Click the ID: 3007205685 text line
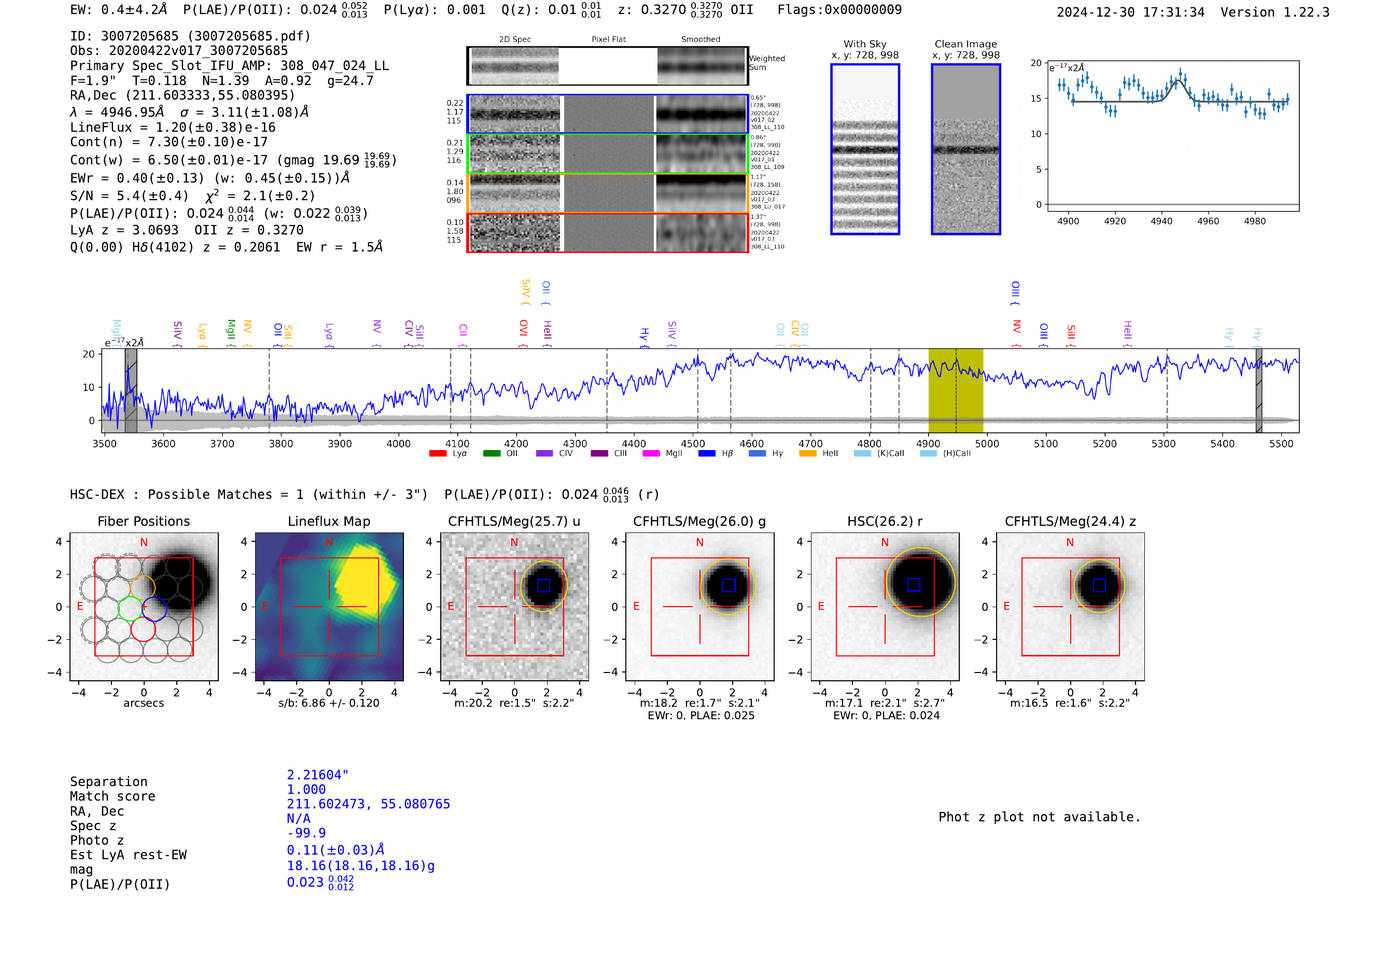1400x953 pixels. pyautogui.click(x=190, y=36)
